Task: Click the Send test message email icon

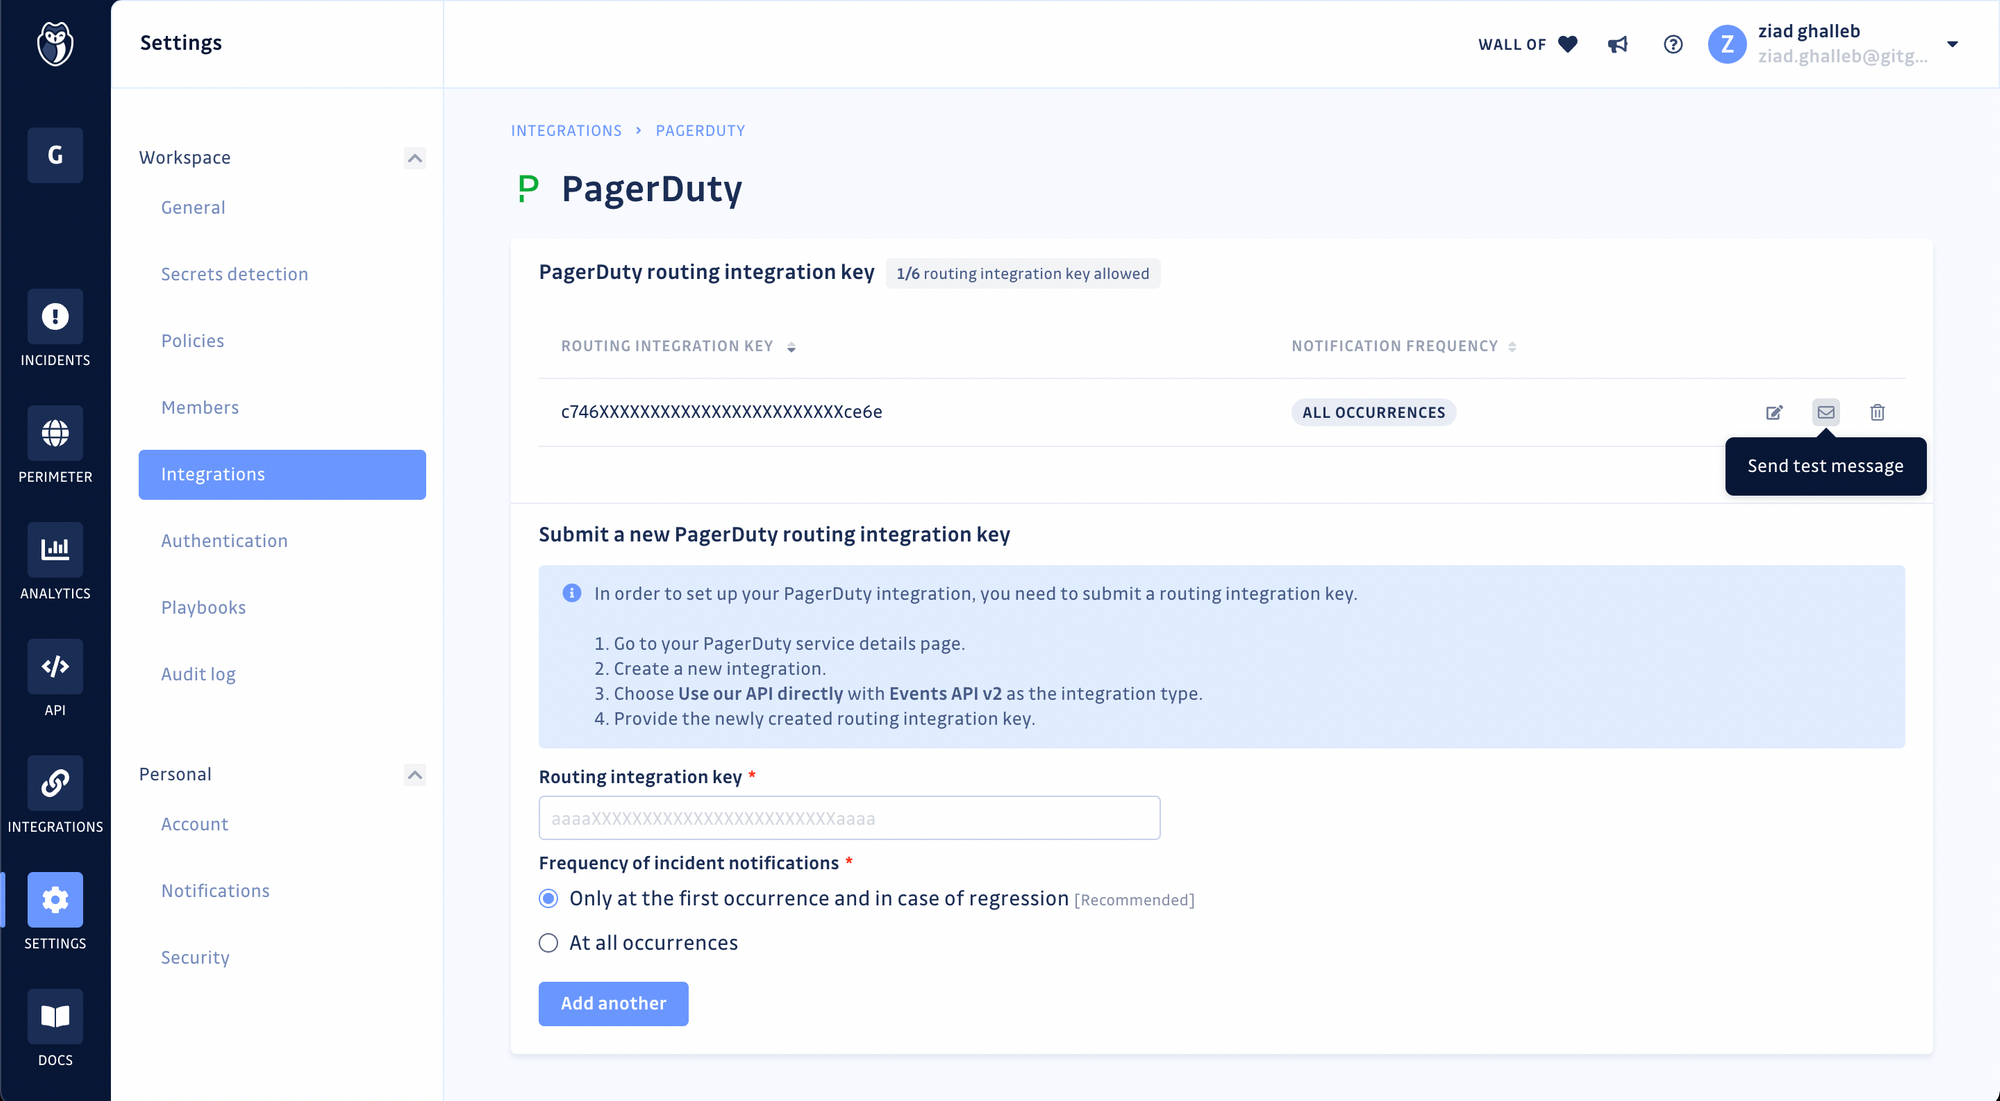Action: (x=1828, y=412)
